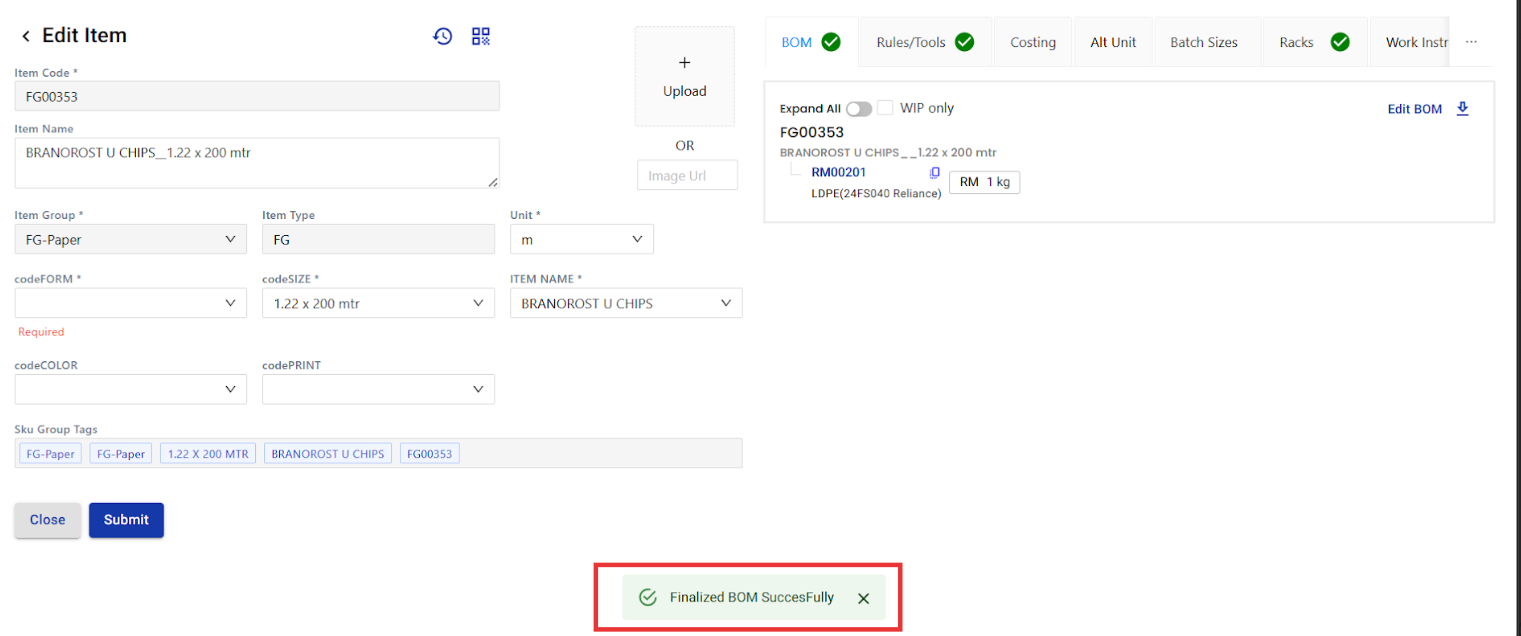Switch to the Costing tab
1521x636 pixels.
pyautogui.click(x=1032, y=42)
